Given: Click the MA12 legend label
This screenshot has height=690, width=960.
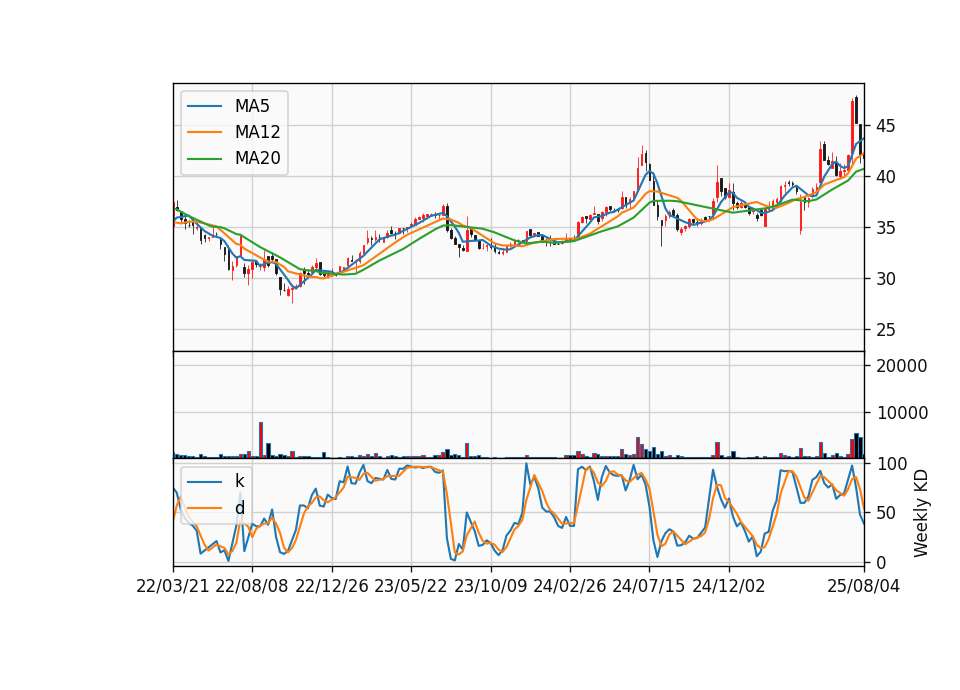Looking at the screenshot, I should (x=257, y=132).
